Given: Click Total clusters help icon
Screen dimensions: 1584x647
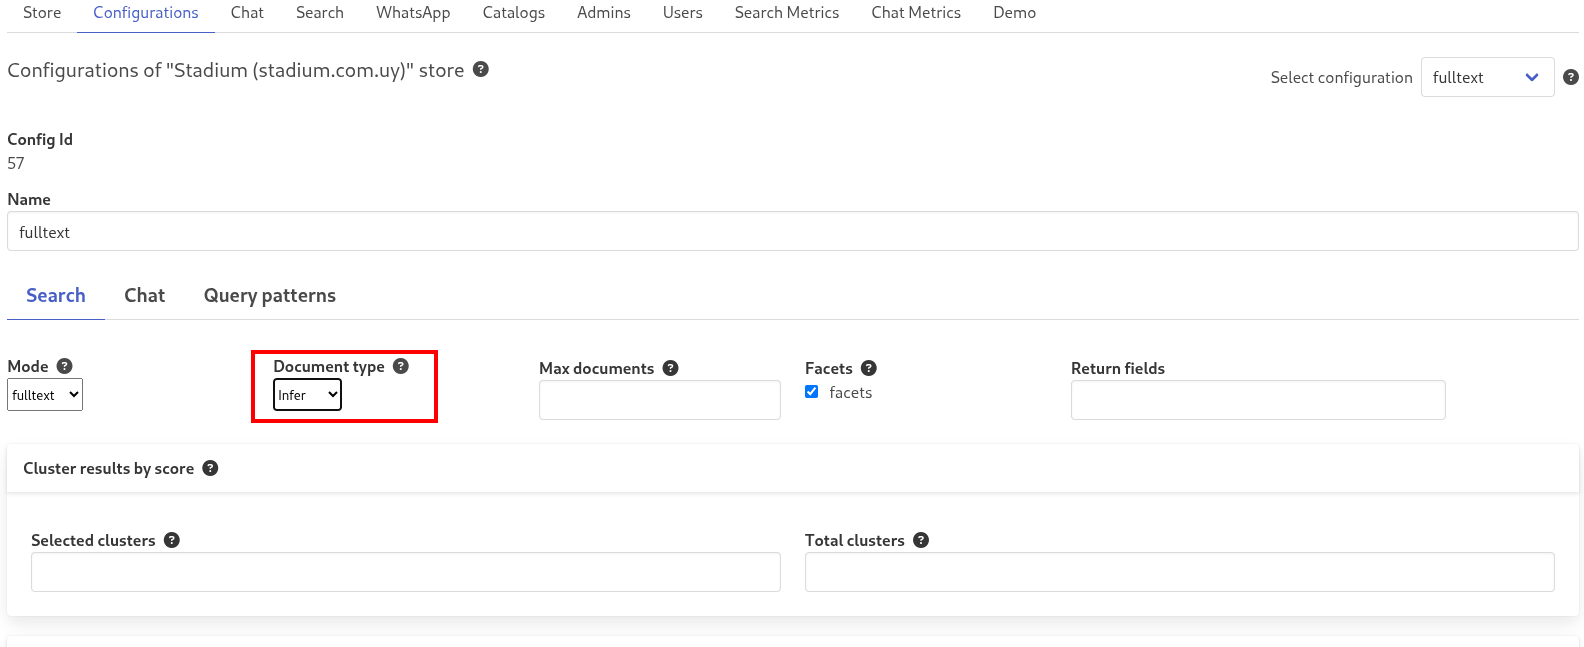Looking at the screenshot, I should click(921, 540).
